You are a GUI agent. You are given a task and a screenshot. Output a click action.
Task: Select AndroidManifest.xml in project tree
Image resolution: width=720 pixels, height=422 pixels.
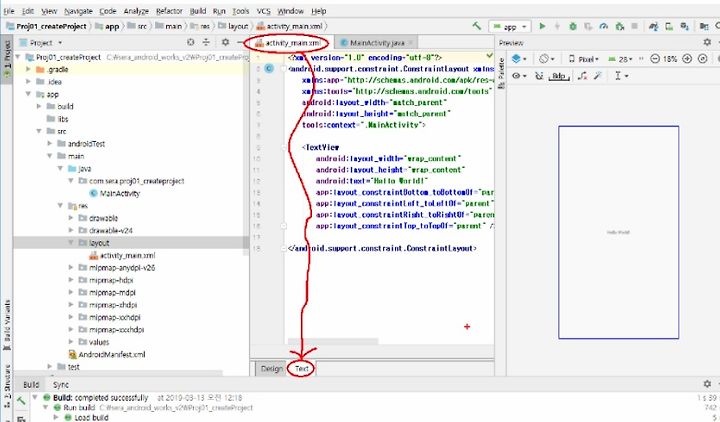coord(107,354)
